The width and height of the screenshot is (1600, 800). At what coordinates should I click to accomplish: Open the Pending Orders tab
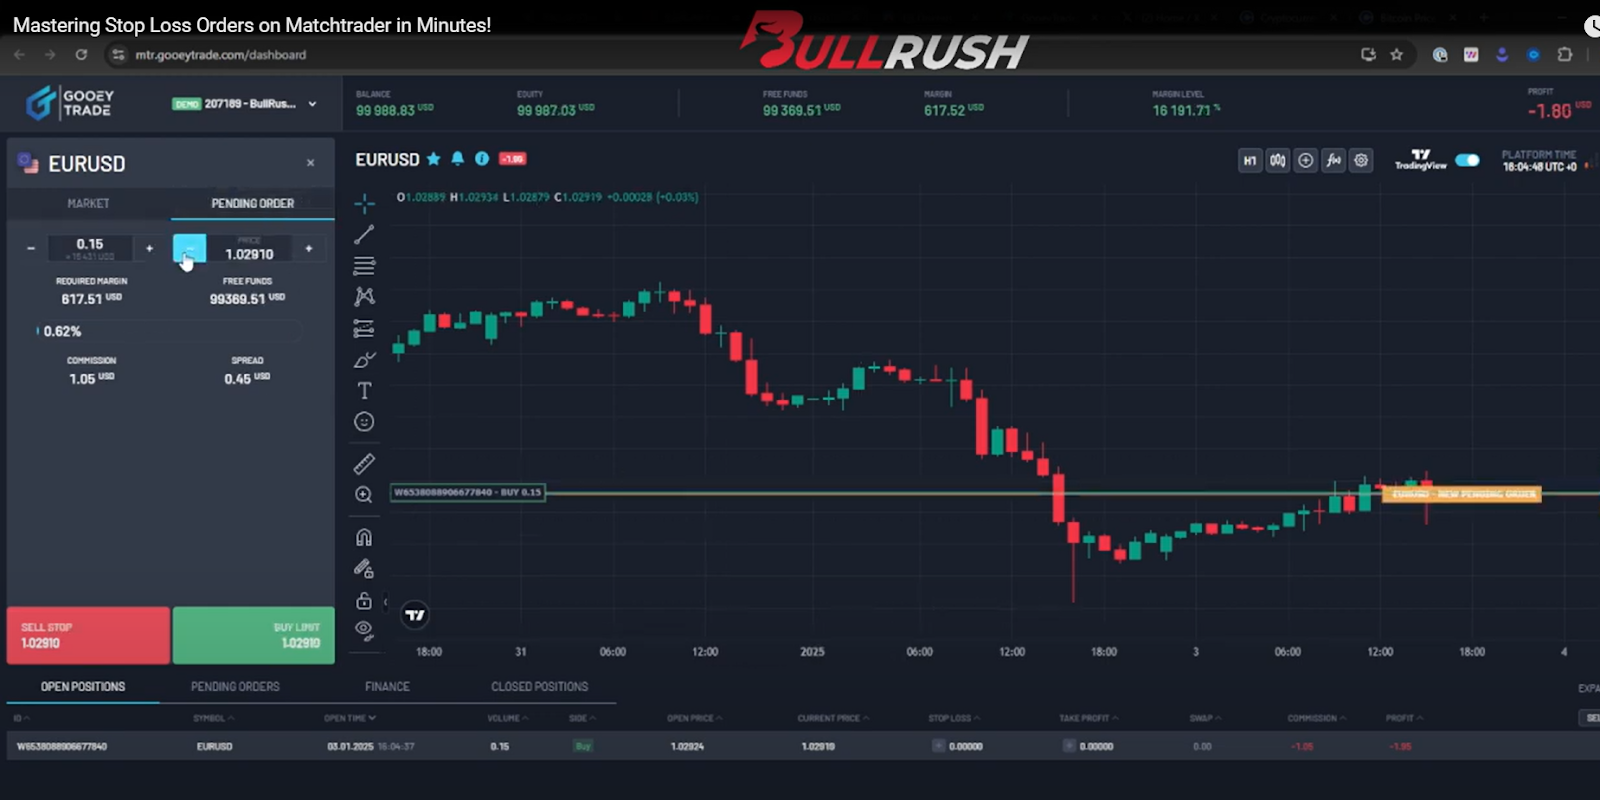(x=235, y=687)
